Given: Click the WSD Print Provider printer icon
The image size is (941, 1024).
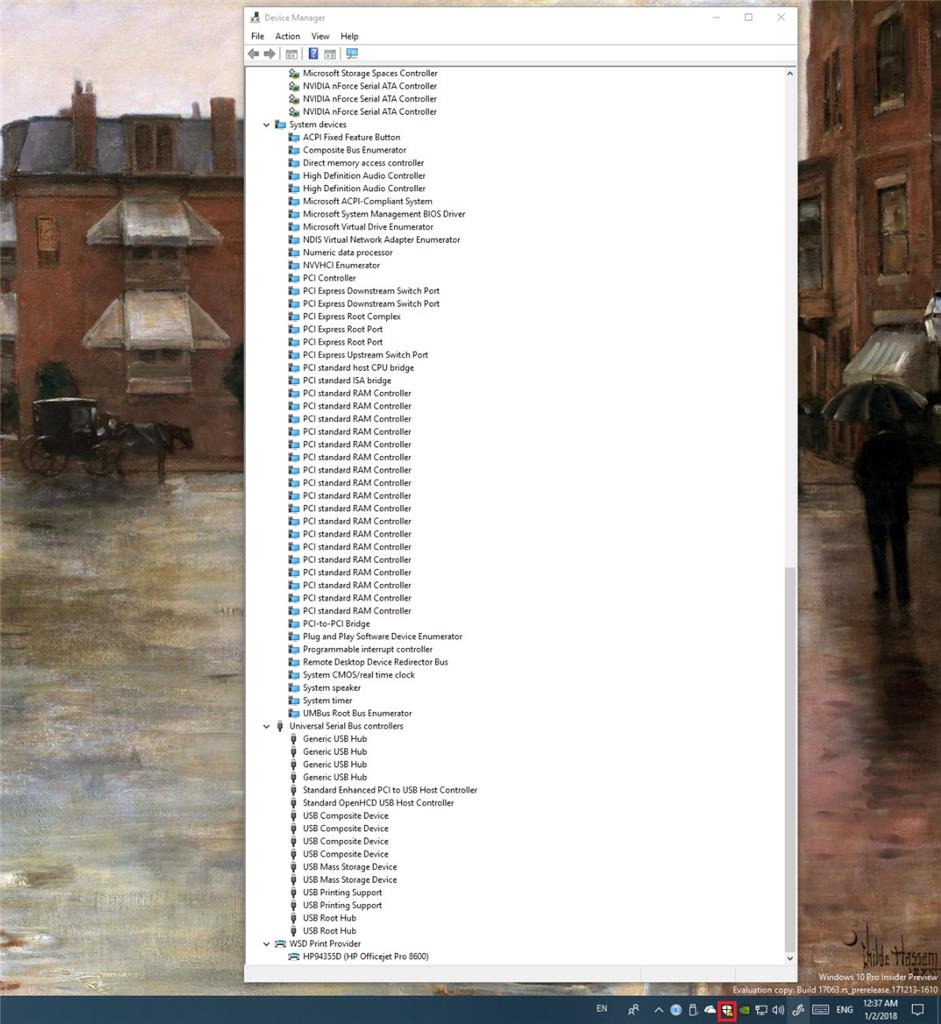Looking at the screenshot, I should 280,944.
